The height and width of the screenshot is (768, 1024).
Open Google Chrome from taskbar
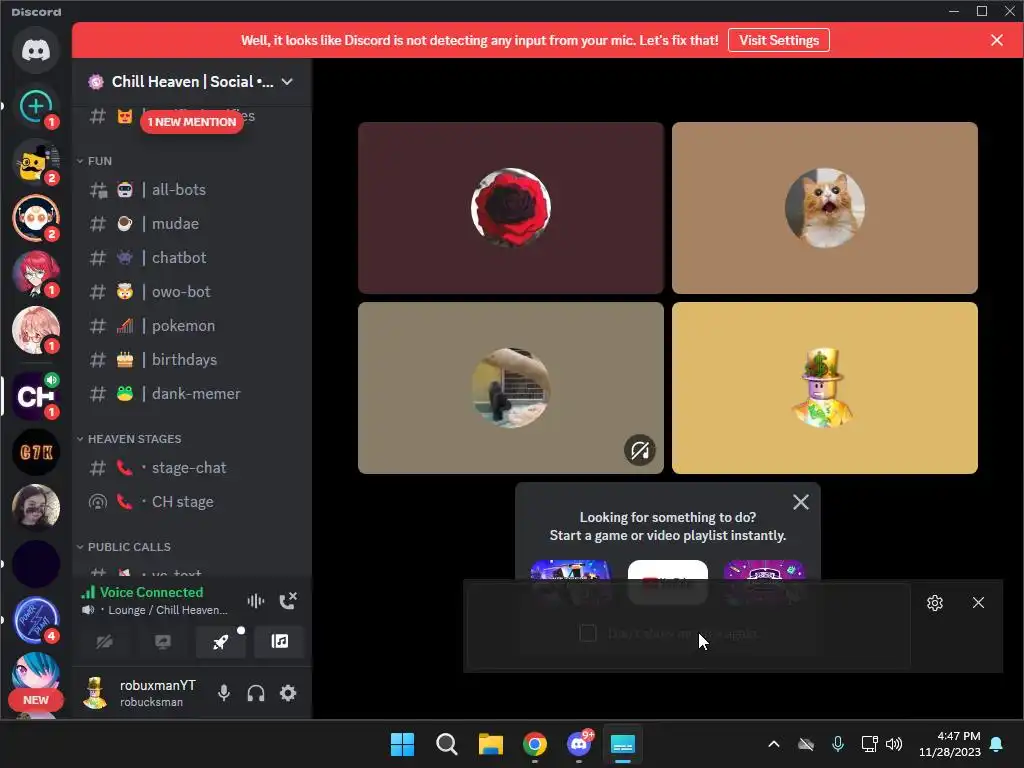point(535,744)
